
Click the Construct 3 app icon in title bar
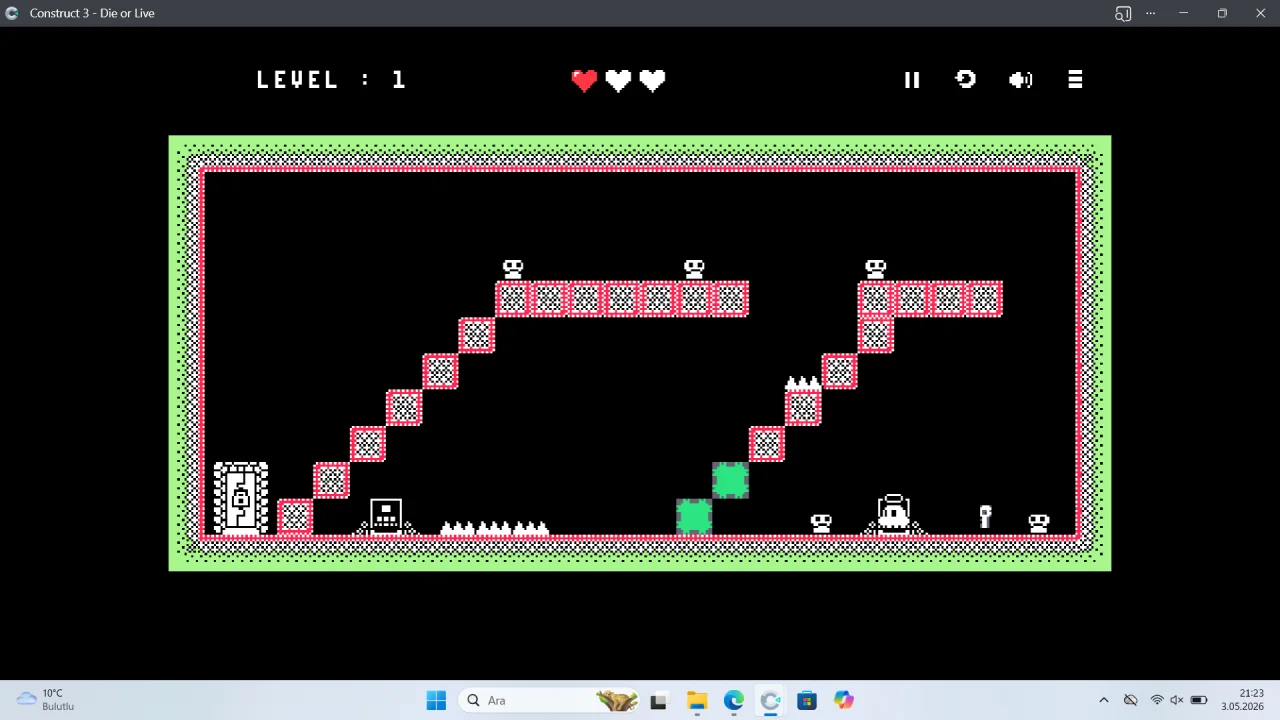[x=12, y=13]
